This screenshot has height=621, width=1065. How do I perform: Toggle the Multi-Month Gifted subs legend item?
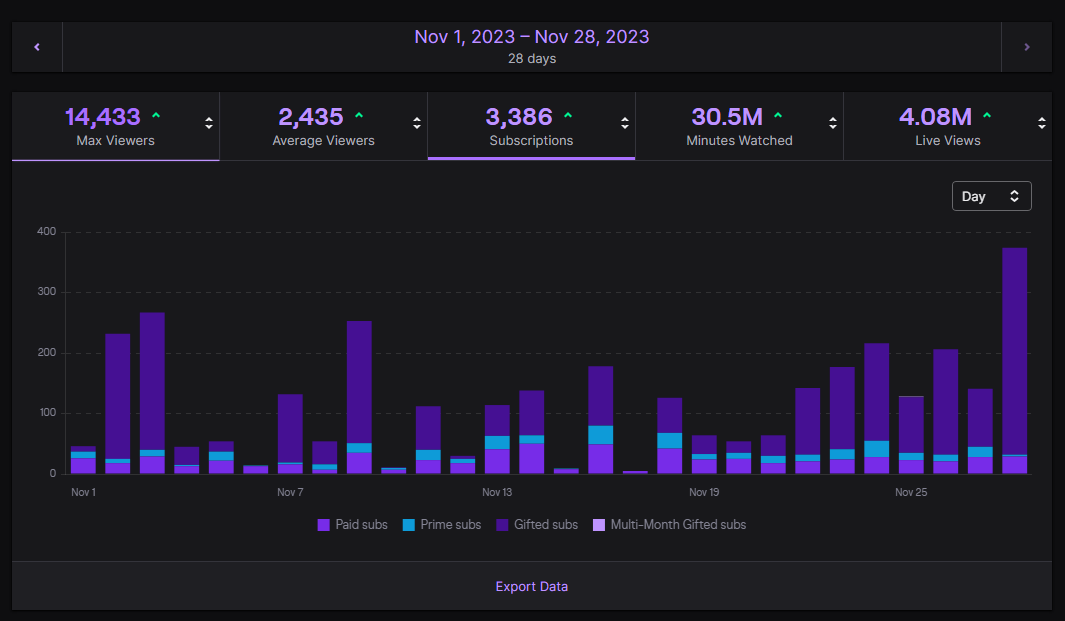click(x=669, y=524)
